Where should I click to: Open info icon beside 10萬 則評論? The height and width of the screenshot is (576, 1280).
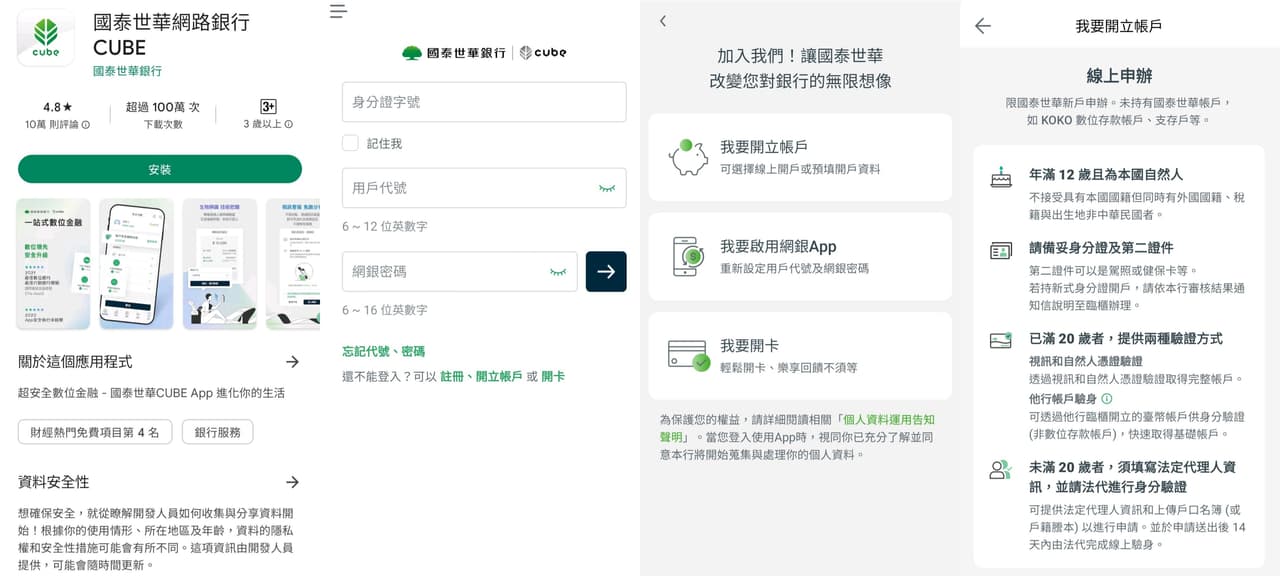click(85, 125)
